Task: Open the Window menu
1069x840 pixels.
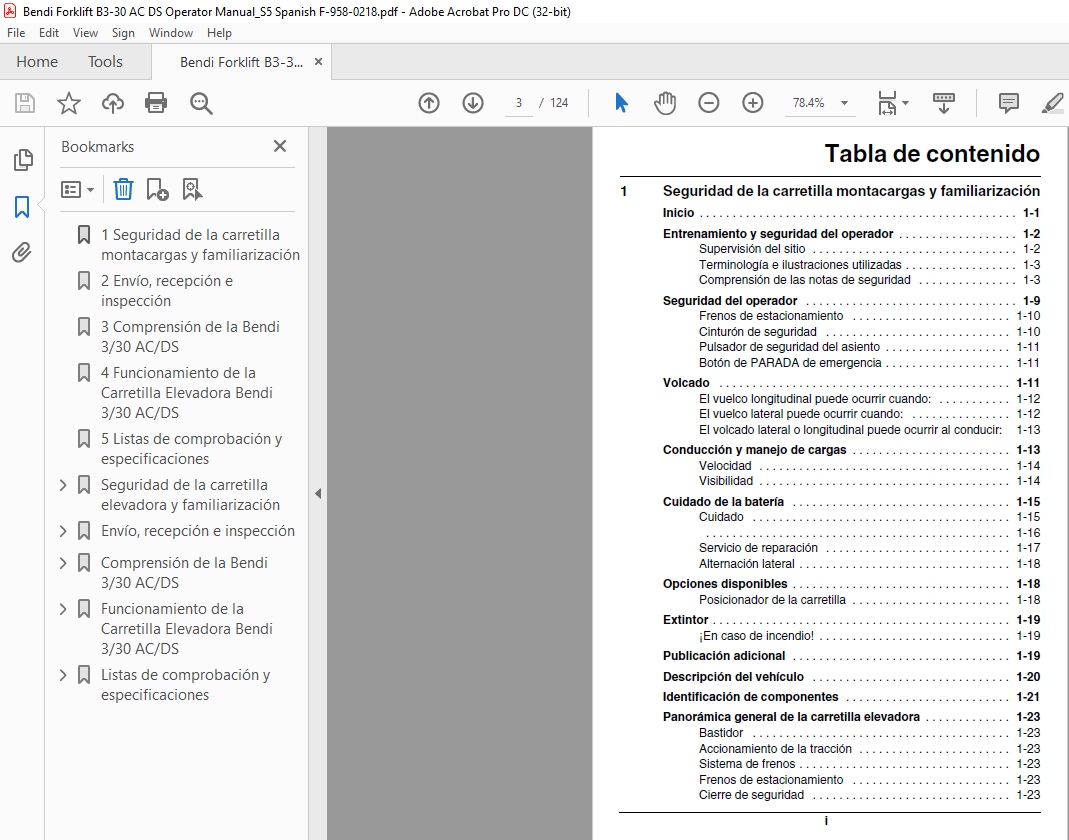Action: pyautogui.click(x=171, y=33)
